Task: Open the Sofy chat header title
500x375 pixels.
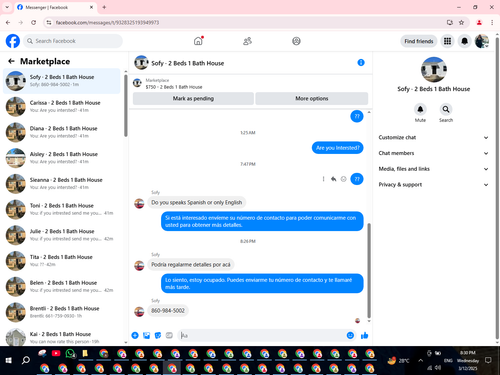Action: point(188,63)
